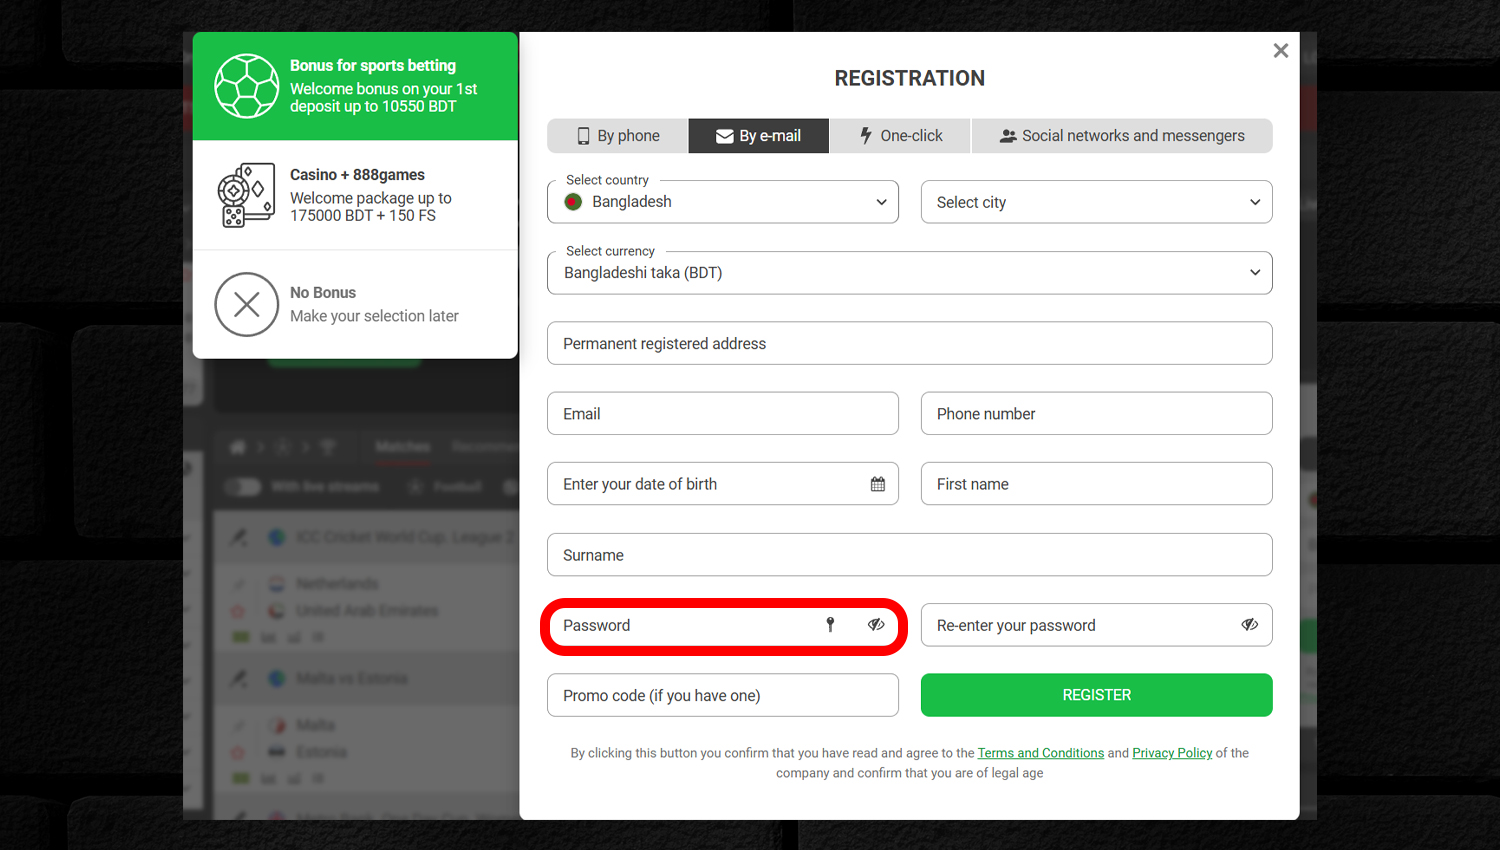Toggle password visibility eye icon

tap(876, 625)
